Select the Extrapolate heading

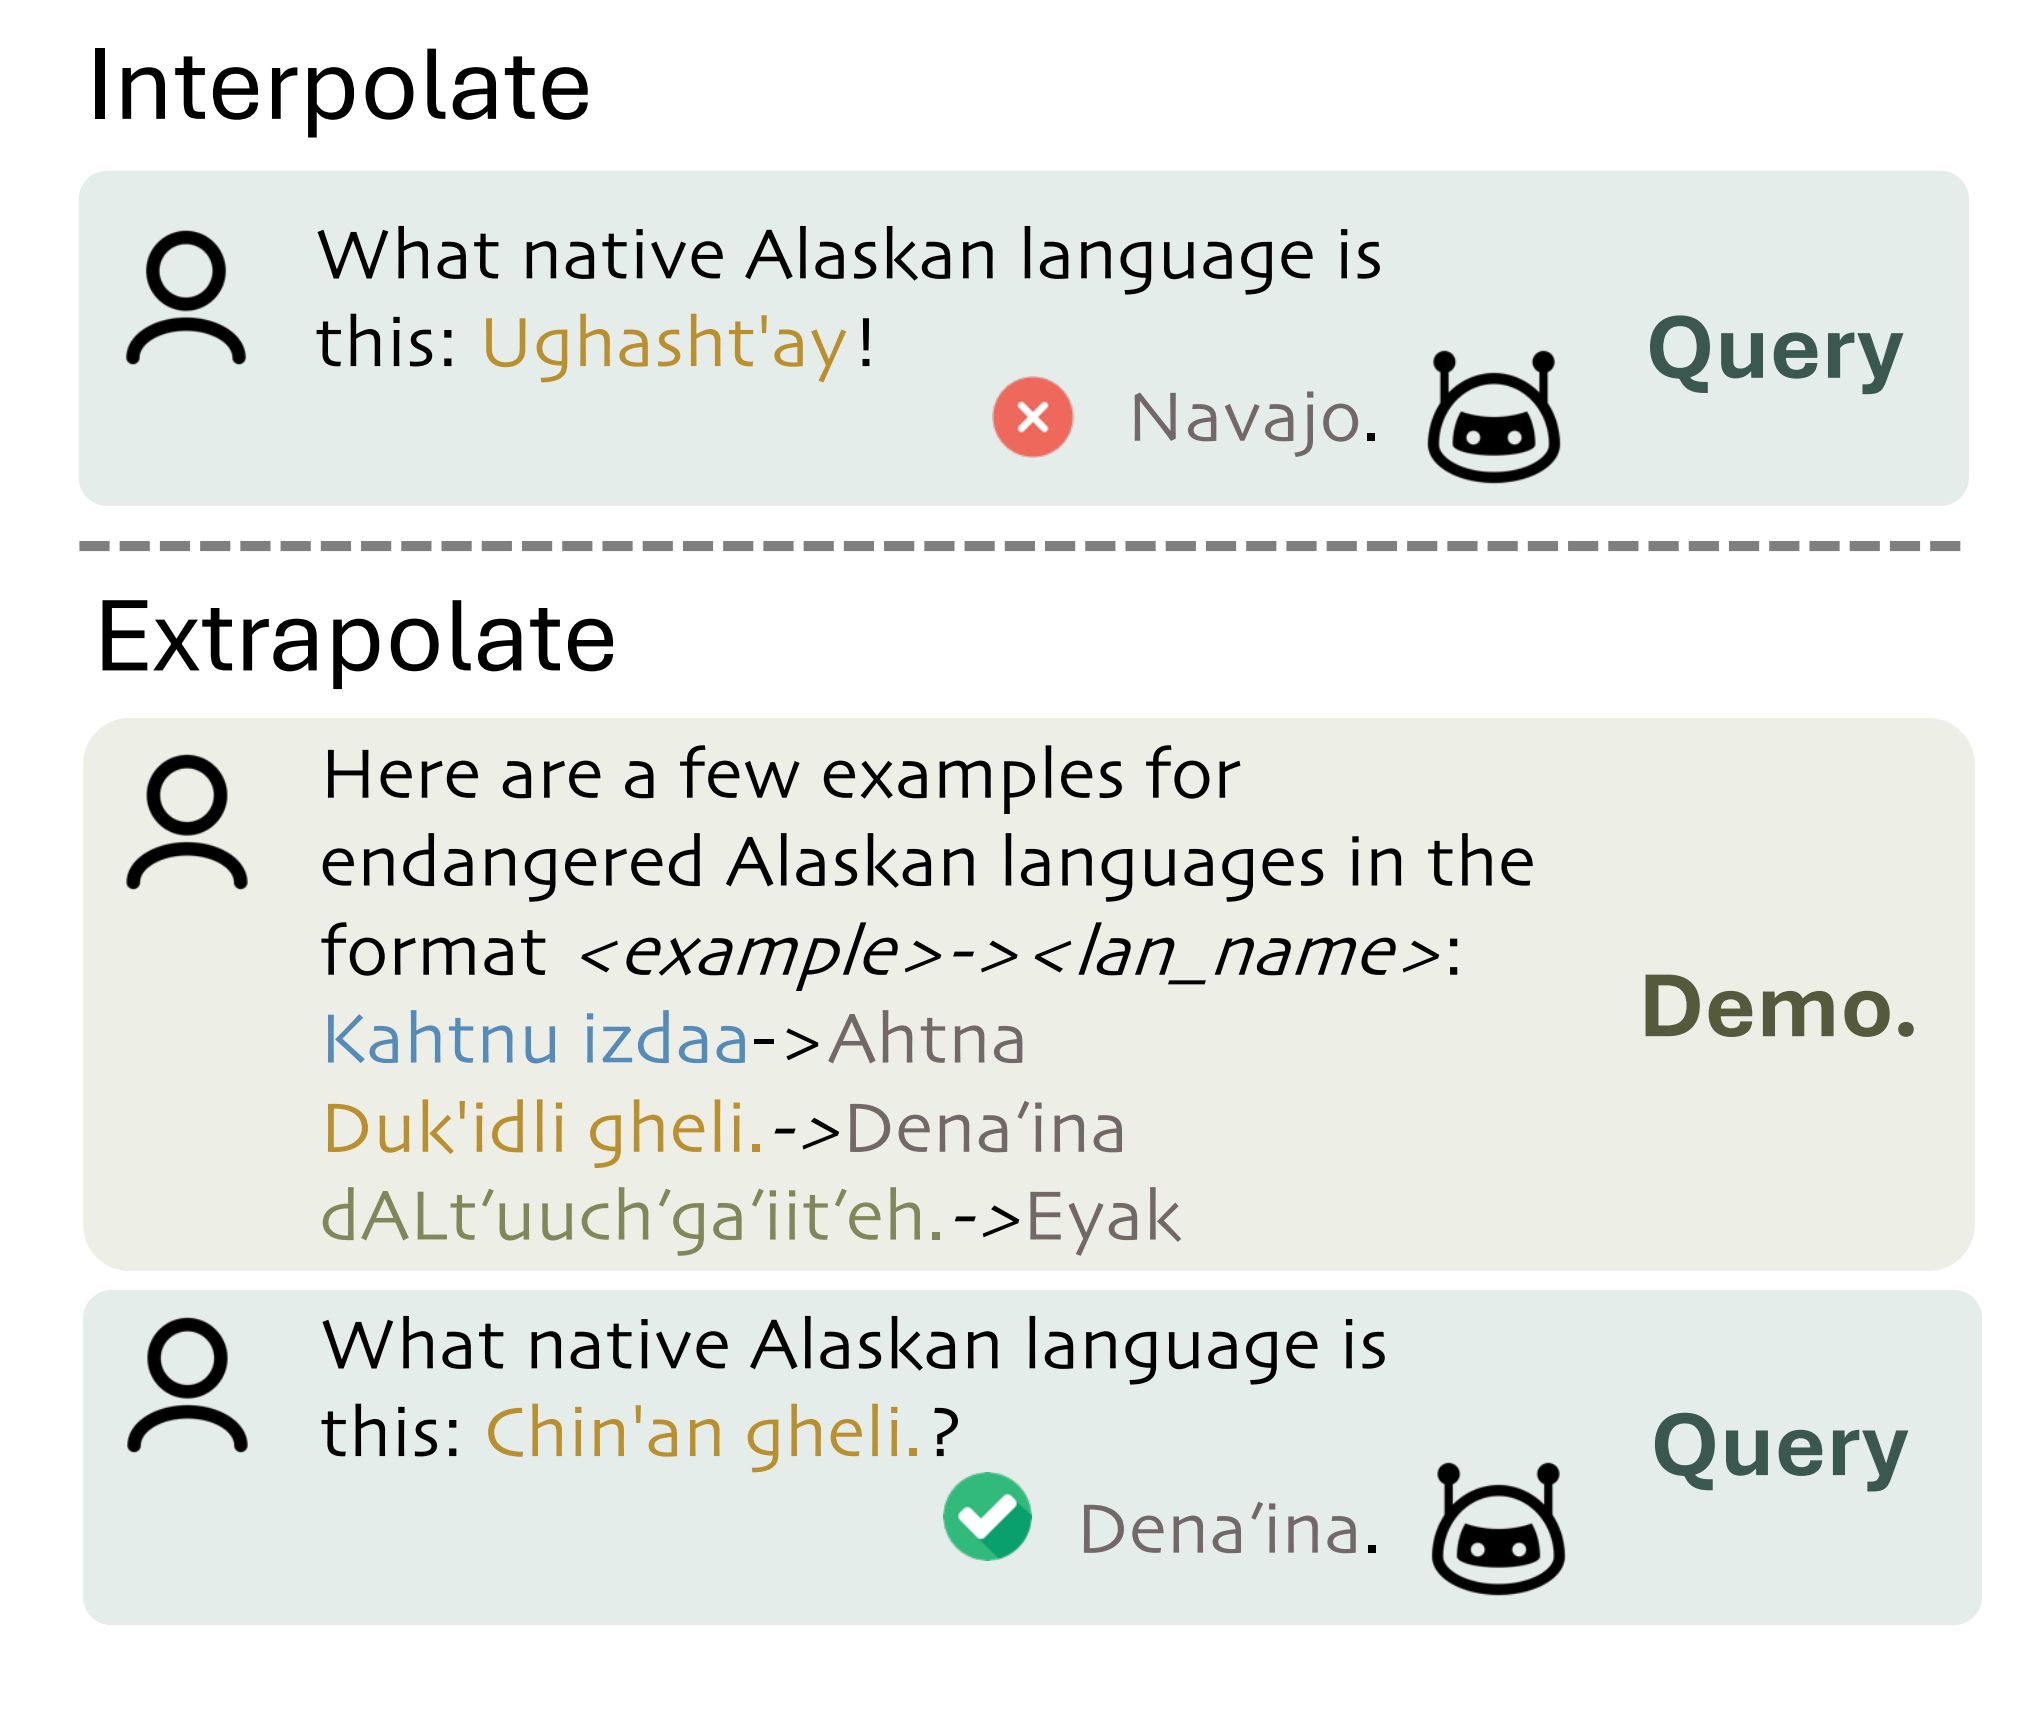[356, 638]
